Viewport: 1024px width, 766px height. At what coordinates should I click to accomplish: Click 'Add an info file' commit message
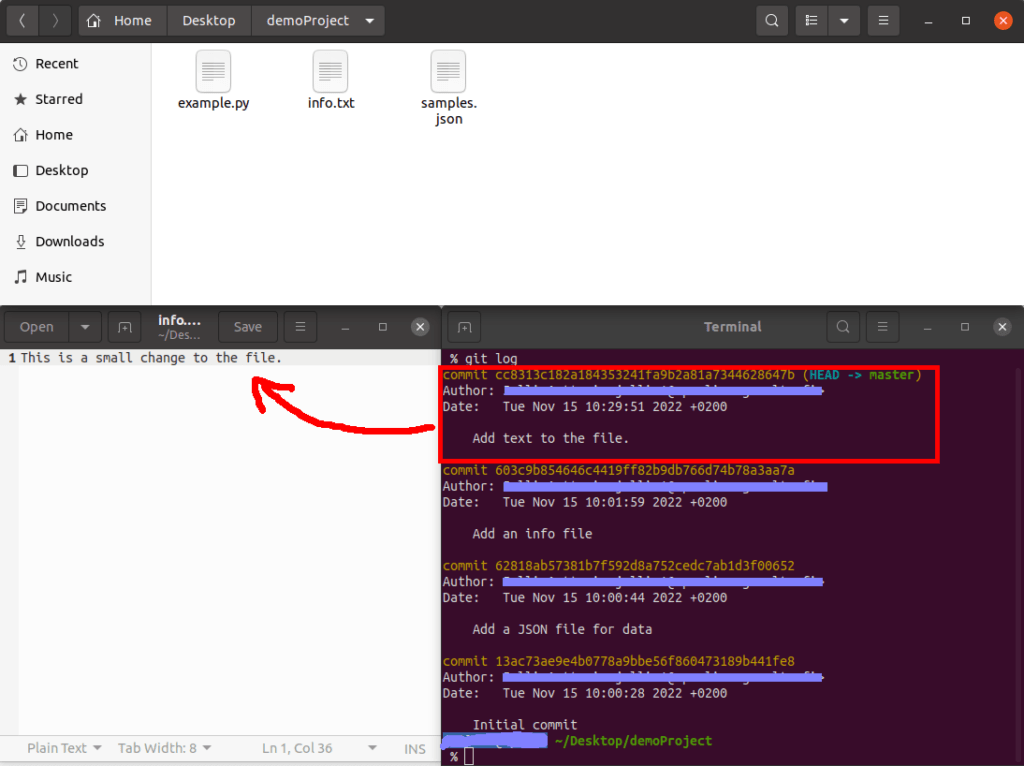(x=532, y=534)
